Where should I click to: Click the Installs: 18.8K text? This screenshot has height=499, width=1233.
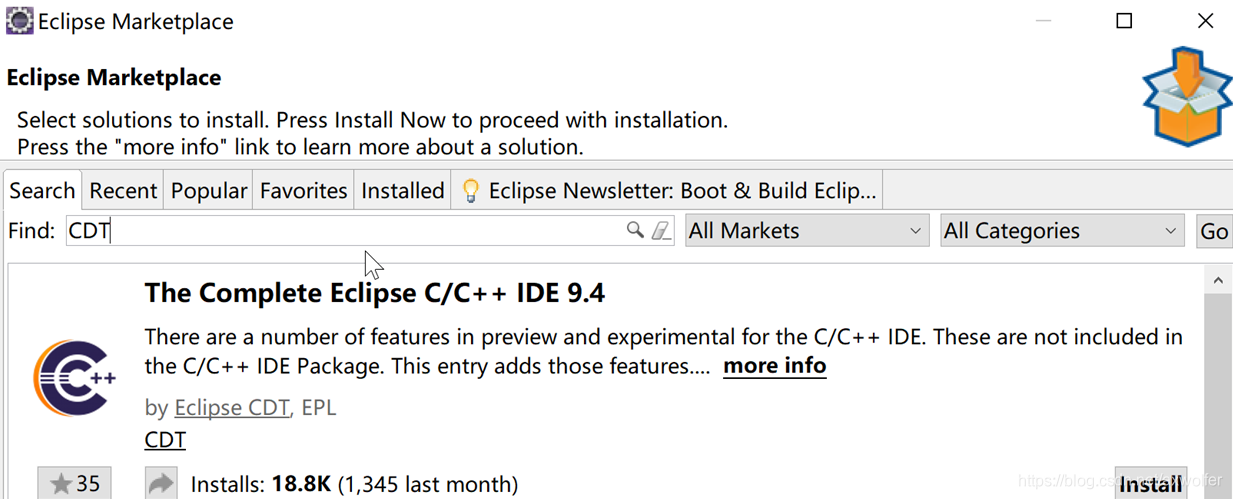click(261, 485)
